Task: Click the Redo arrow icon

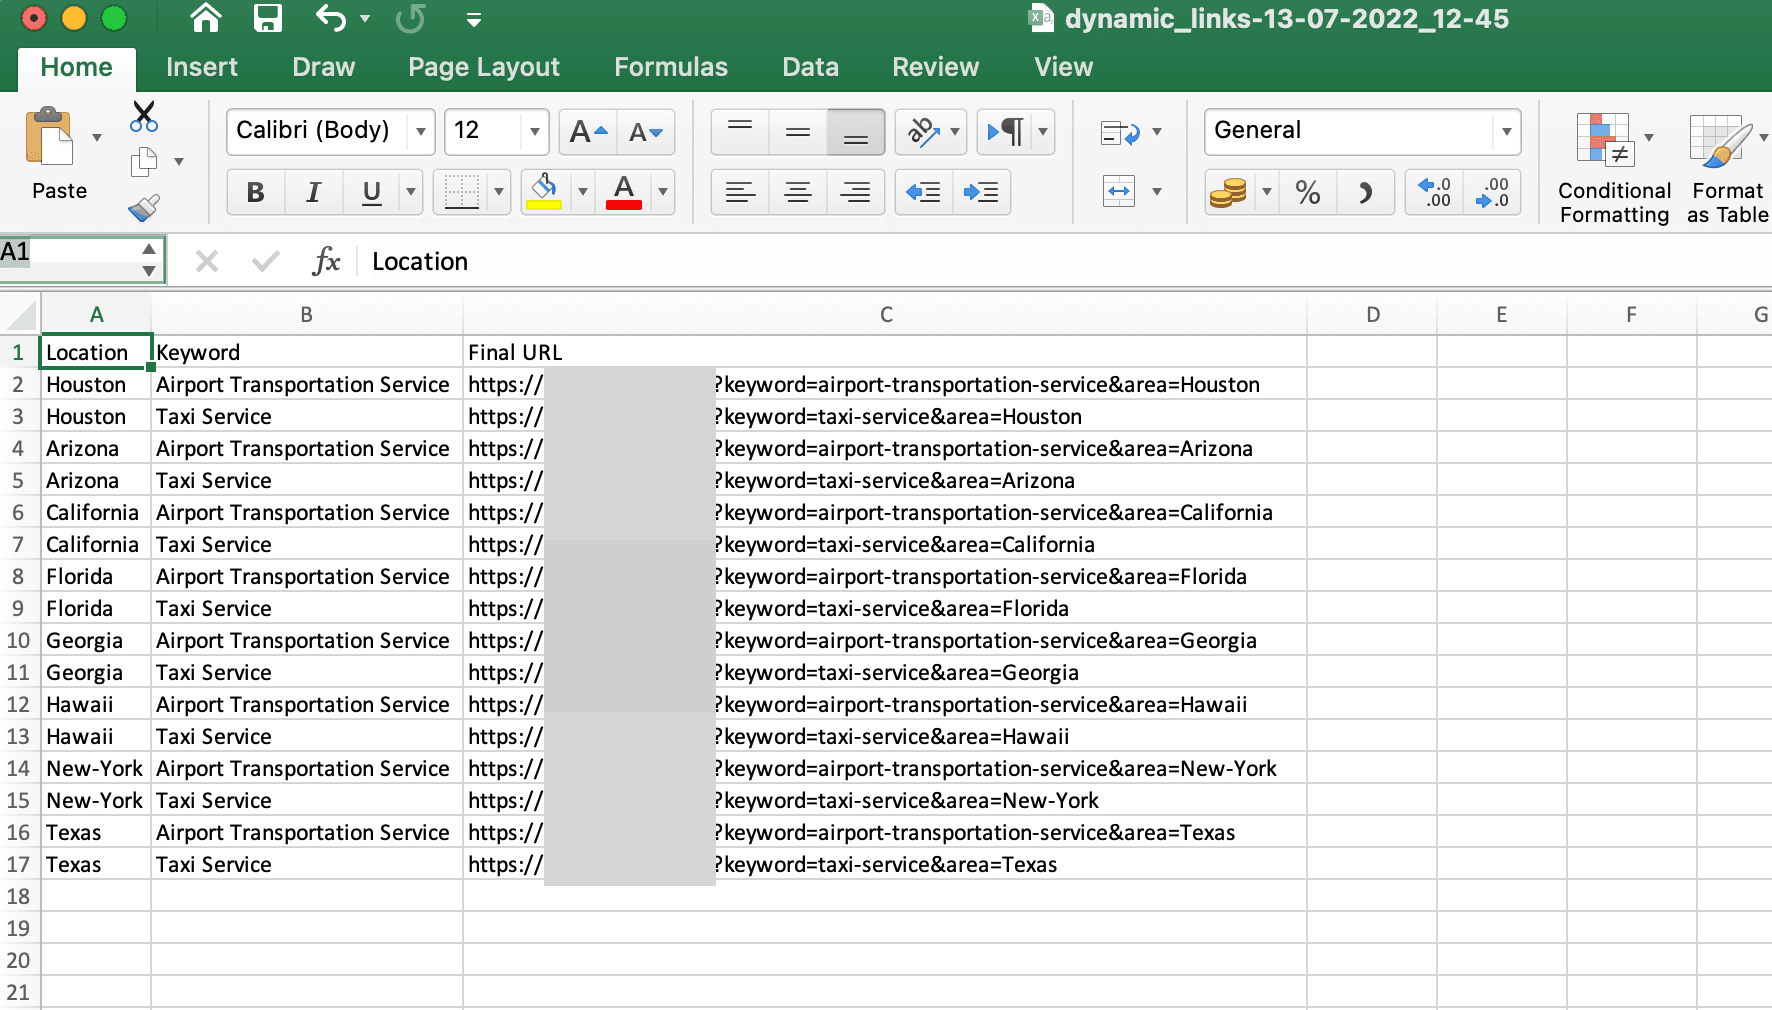Action: click(410, 18)
